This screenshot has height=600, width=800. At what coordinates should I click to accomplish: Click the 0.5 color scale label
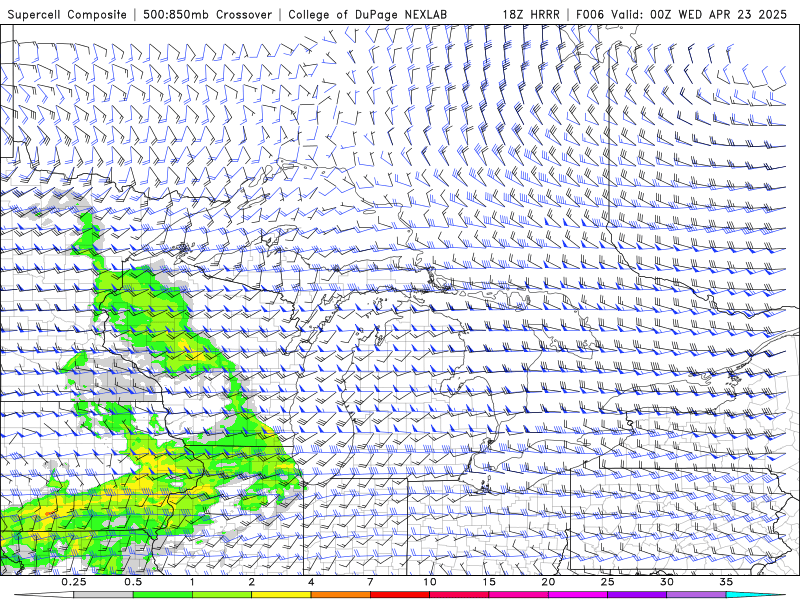point(133,582)
